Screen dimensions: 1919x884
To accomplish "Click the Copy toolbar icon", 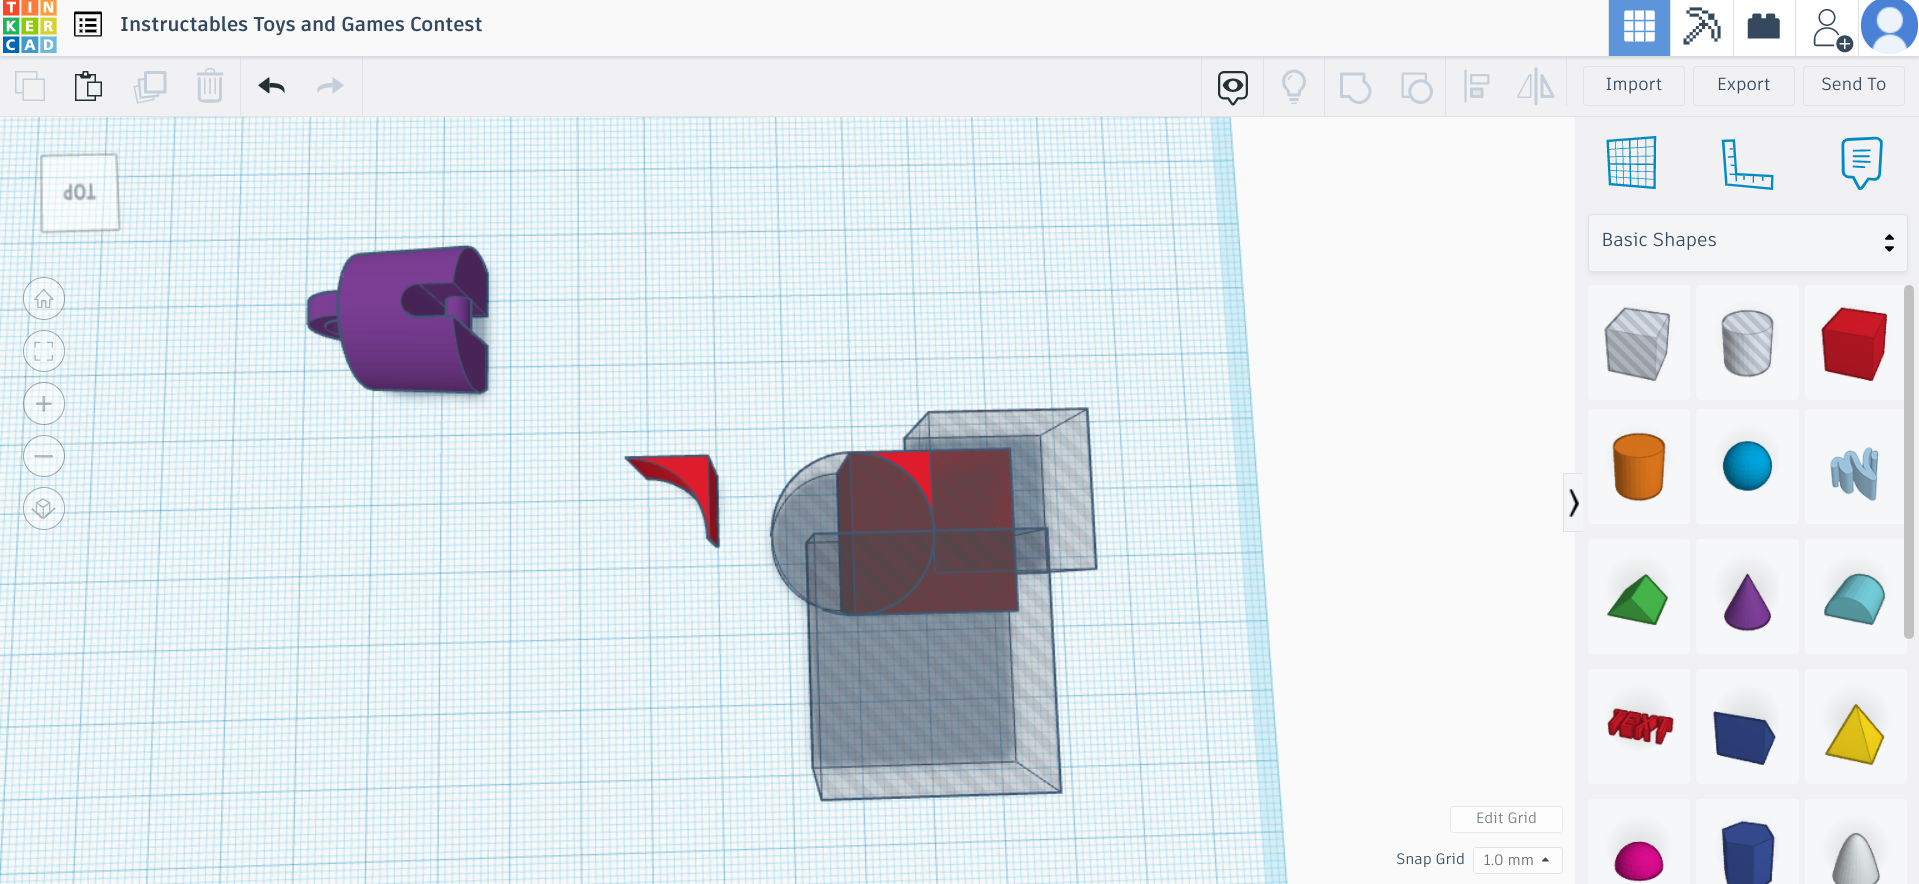I will [x=30, y=86].
